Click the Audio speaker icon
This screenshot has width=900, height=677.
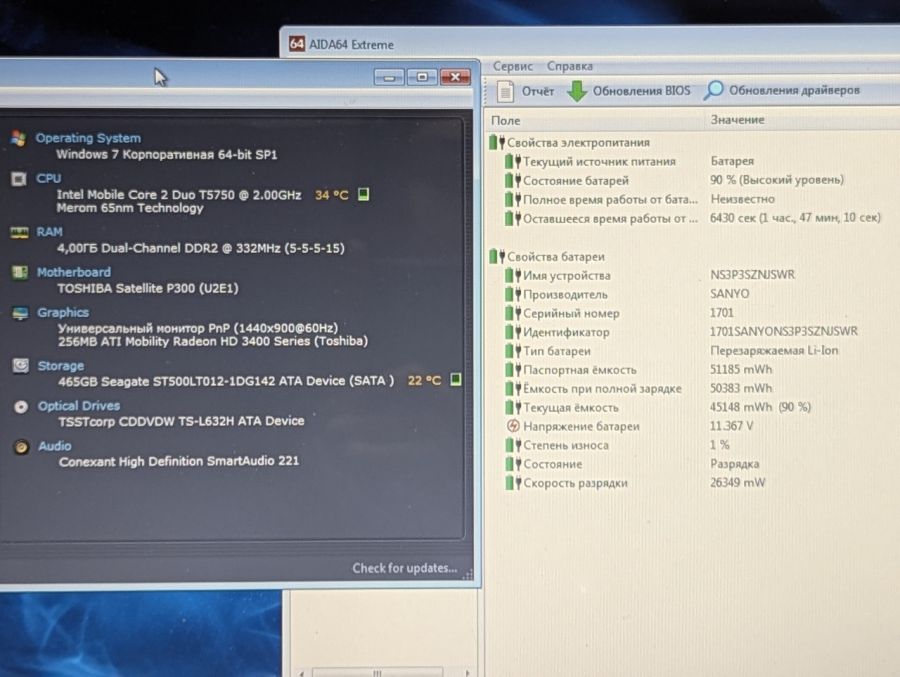click(x=22, y=447)
